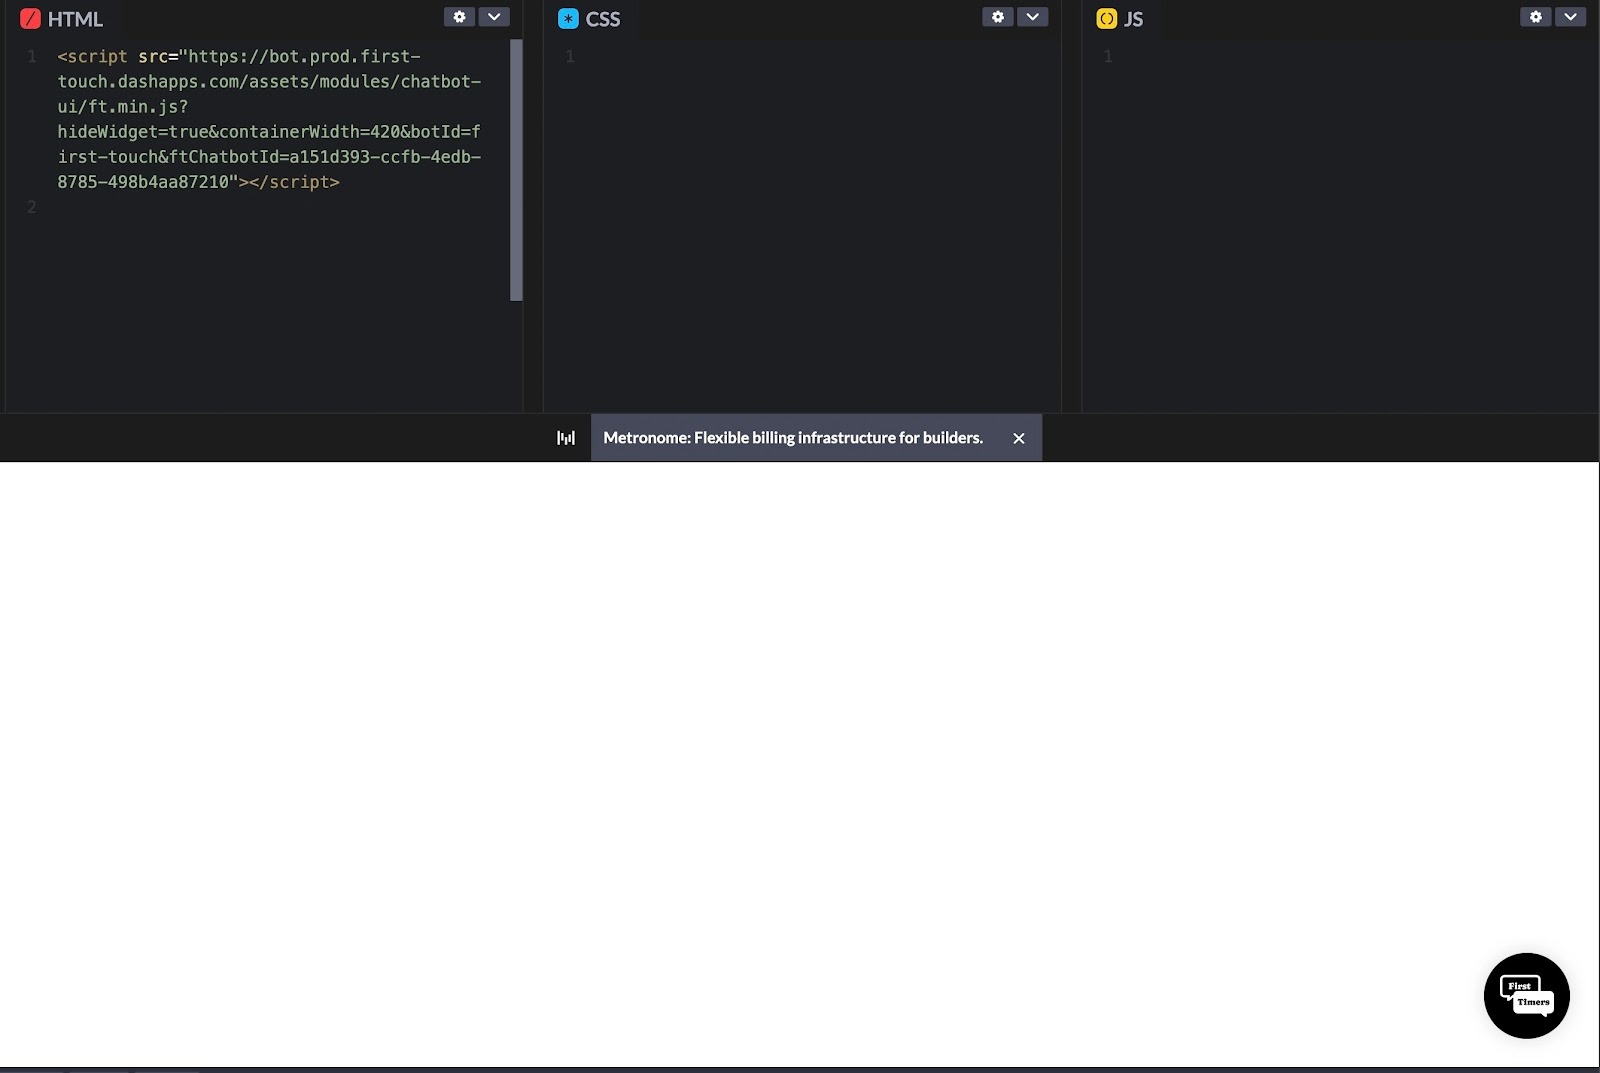The image size is (1600, 1073).
Task: Place cursor in the JS editor line 1
Action: click(1355, 57)
